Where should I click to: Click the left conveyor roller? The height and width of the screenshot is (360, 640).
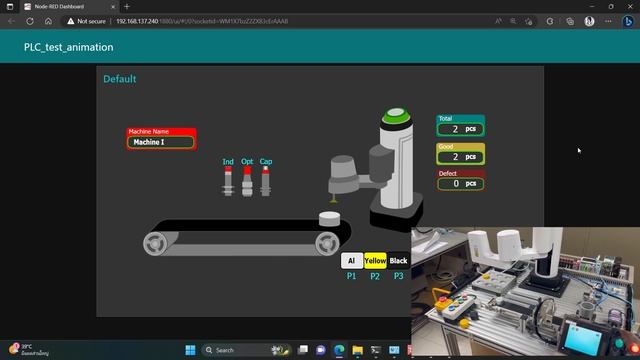tap(155, 244)
